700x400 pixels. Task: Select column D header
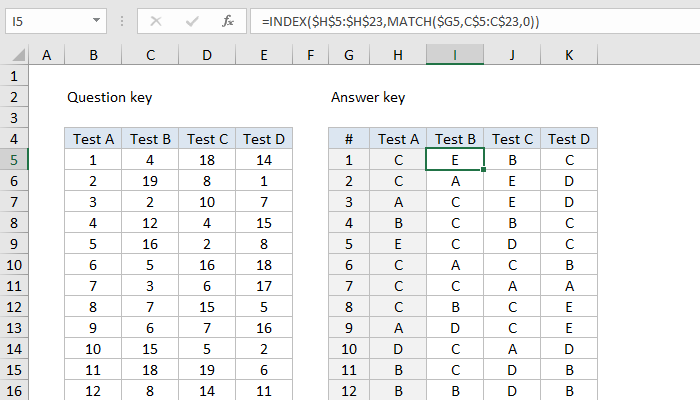click(207, 55)
